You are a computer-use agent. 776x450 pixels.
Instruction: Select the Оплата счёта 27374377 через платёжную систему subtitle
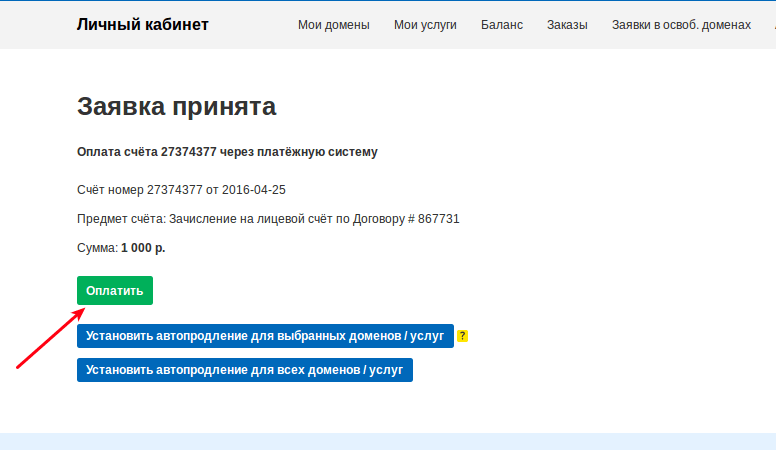click(x=227, y=152)
